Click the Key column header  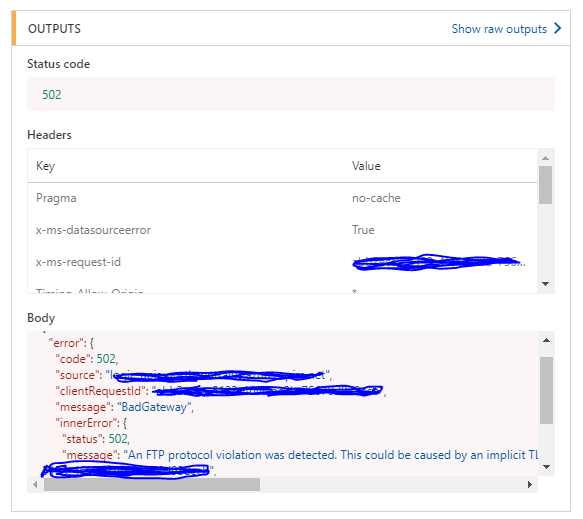(x=45, y=166)
